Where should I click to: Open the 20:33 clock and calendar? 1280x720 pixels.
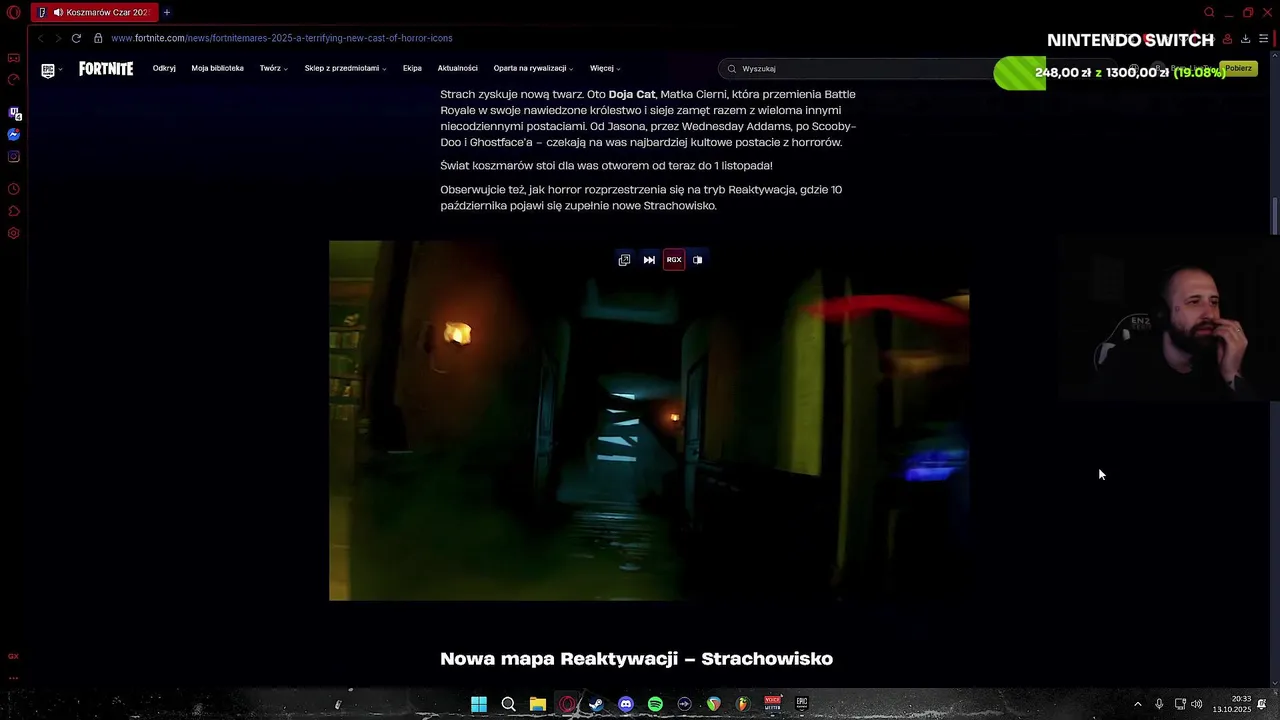point(1232,704)
